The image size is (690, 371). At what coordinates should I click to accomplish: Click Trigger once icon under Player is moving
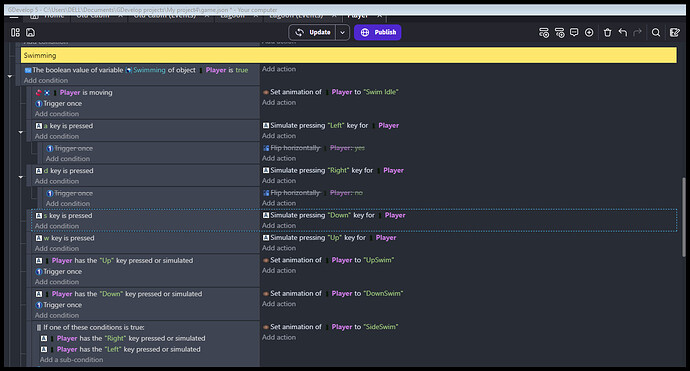39,103
